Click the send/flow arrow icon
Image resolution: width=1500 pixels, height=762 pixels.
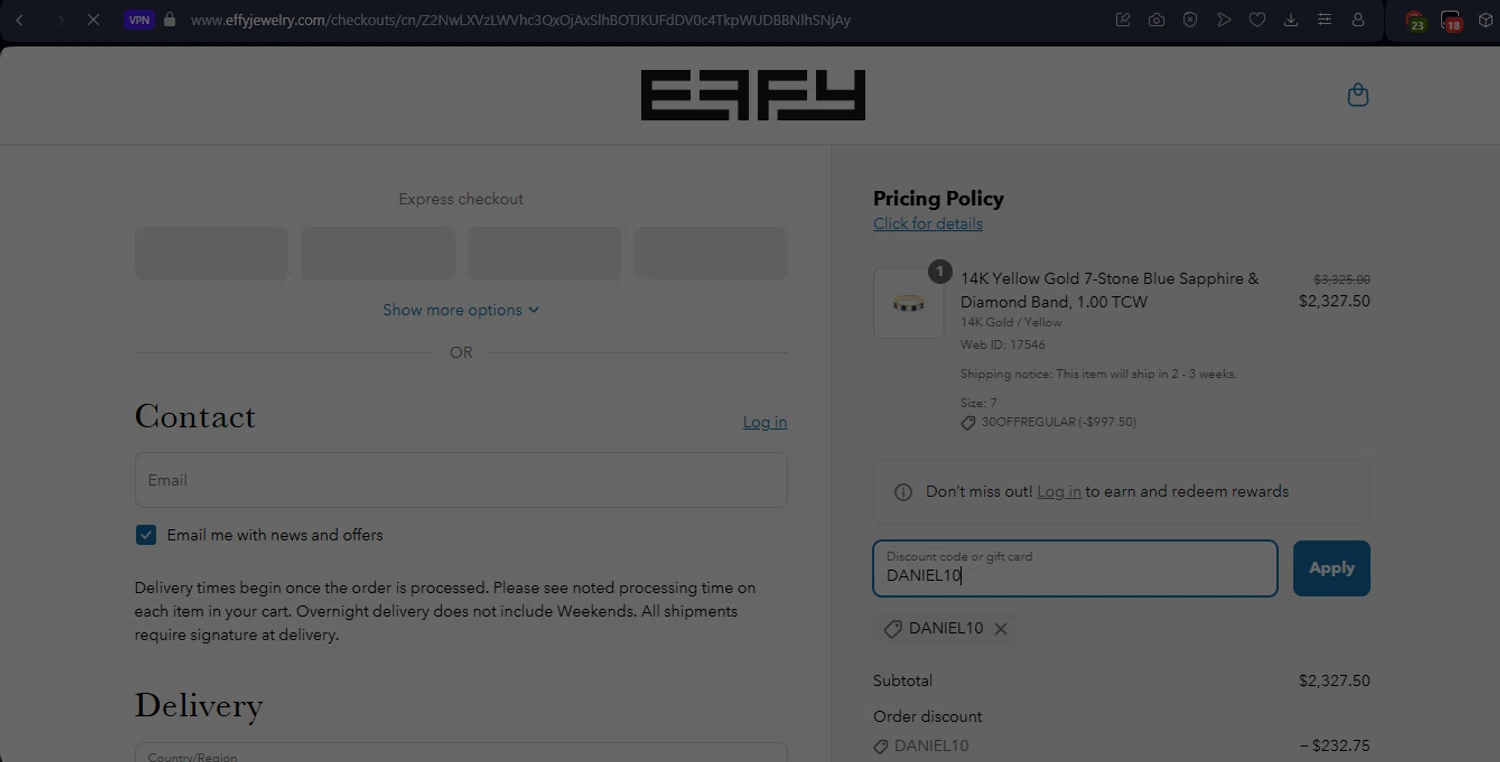pyautogui.click(x=1224, y=20)
